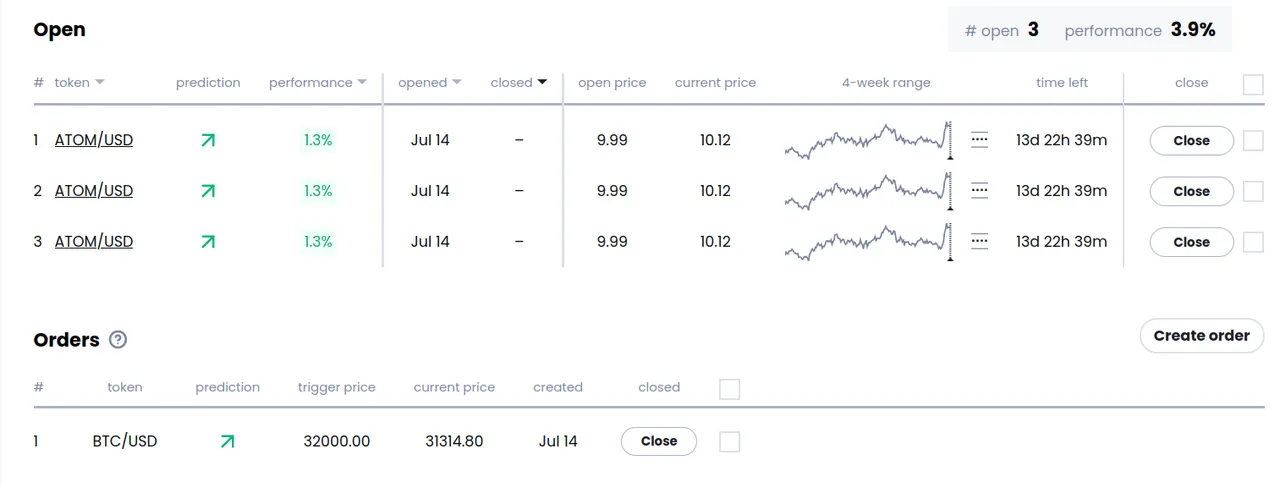Image resolution: width=1280 pixels, height=486 pixels.
Task: Check the BTC/USD order row checkbox
Action: pos(730,441)
